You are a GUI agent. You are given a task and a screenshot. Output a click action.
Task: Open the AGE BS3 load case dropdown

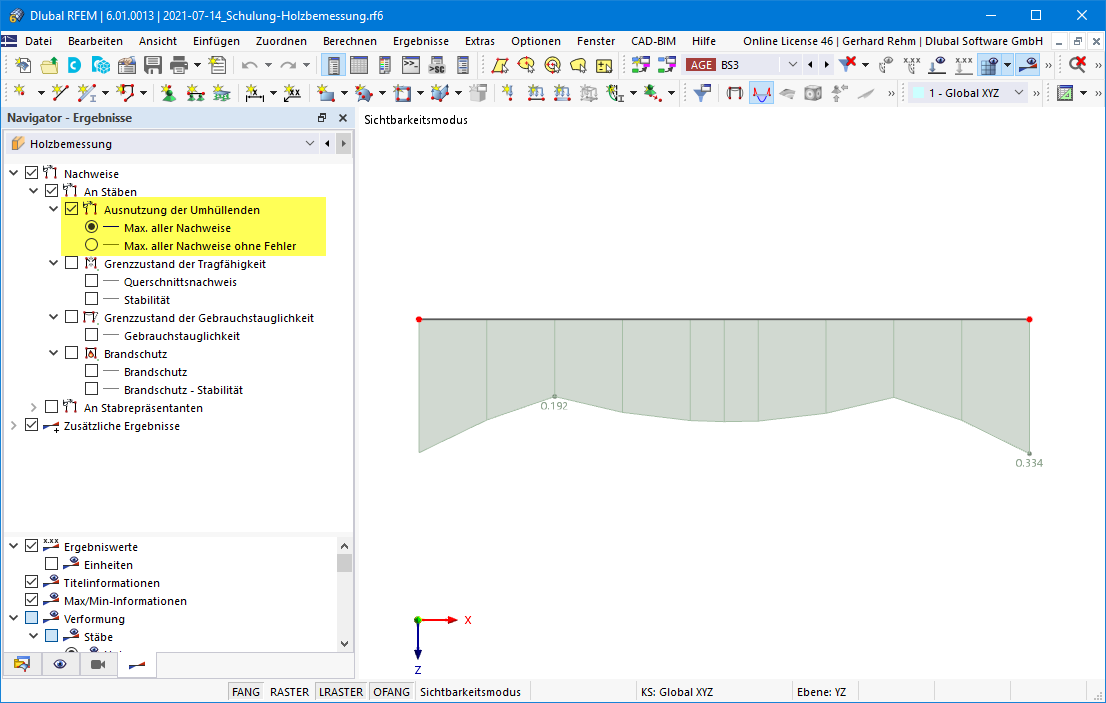click(x=792, y=65)
